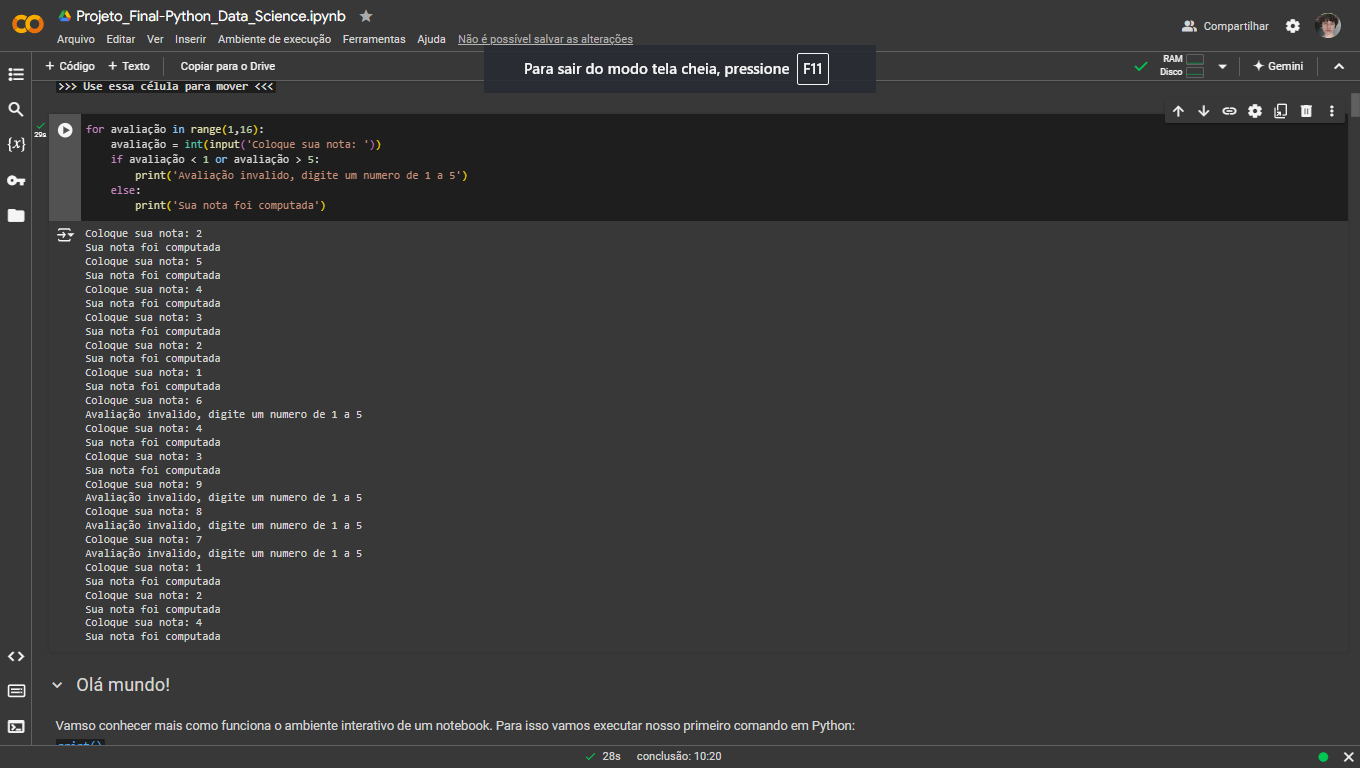Toggle the cell output display icon
The height and width of the screenshot is (768, 1360).
(65, 235)
